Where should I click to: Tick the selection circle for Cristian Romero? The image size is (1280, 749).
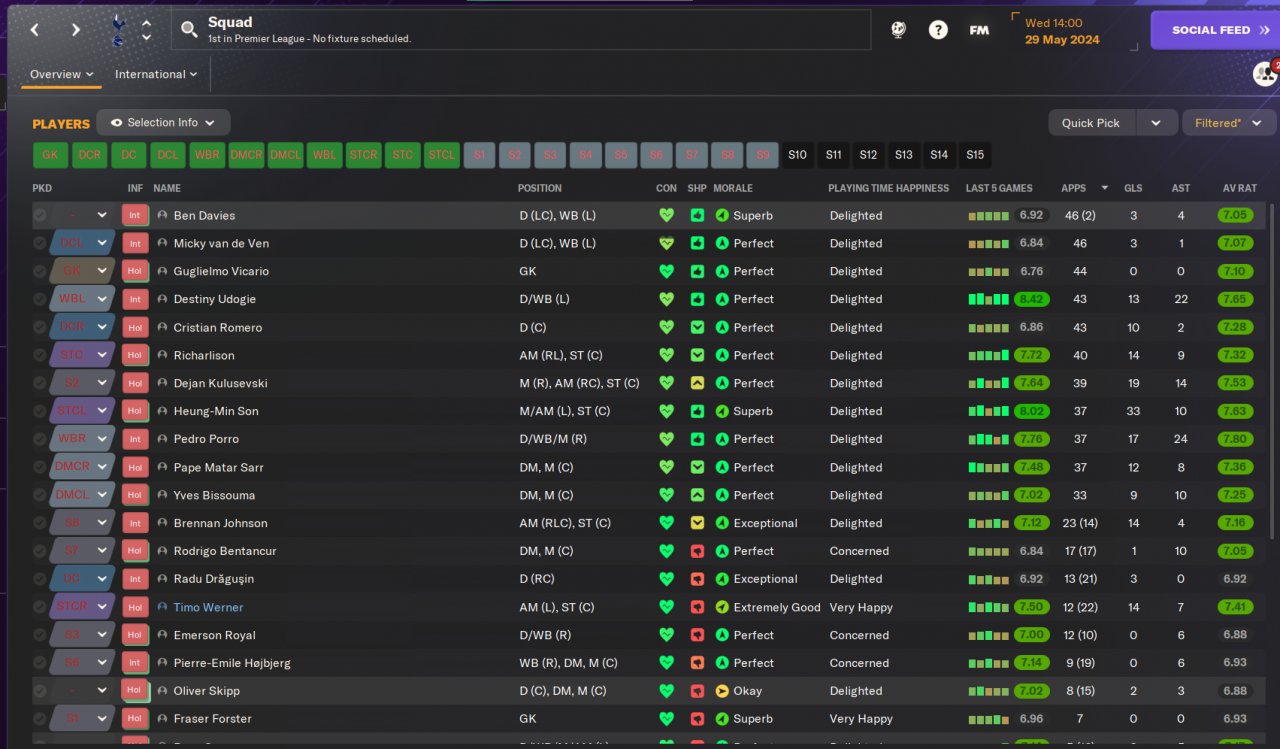coord(40,327)
